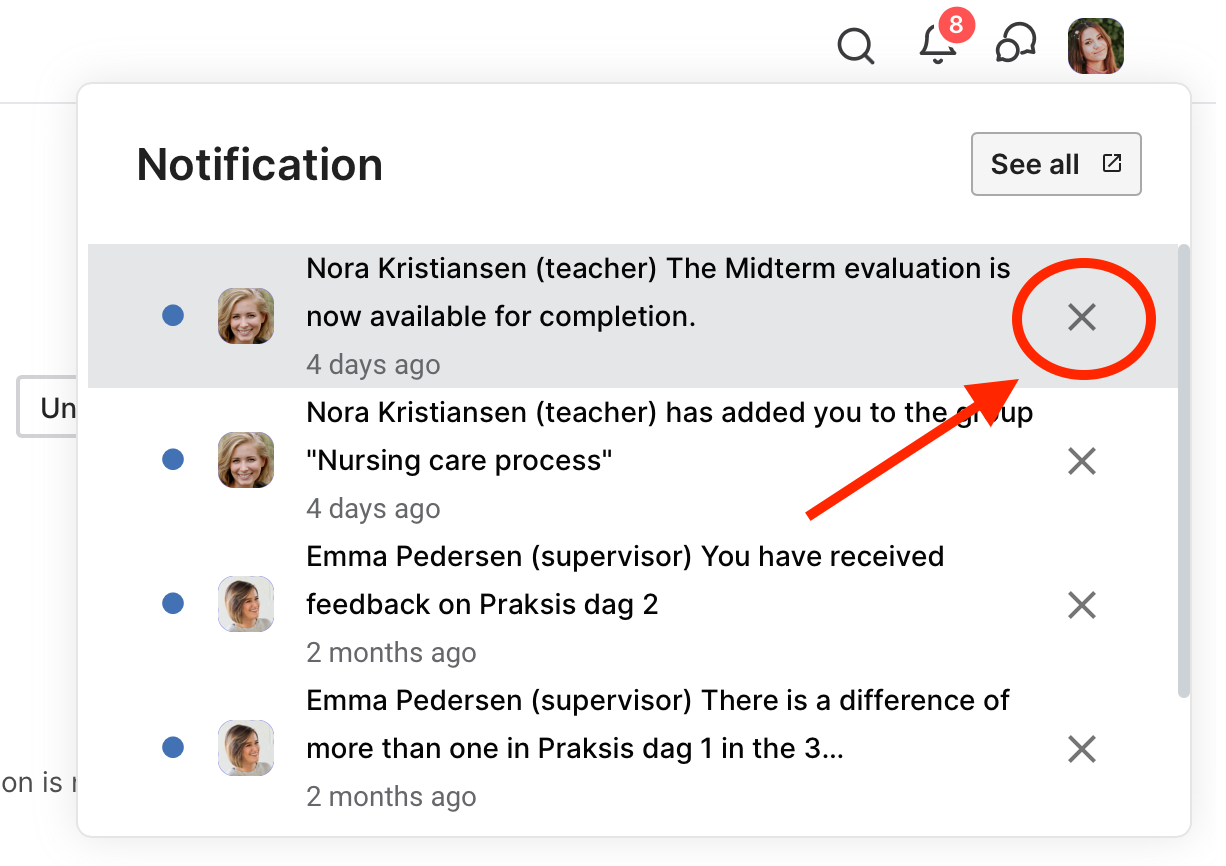
Task: Open the Praksis dag 1 difference notification
Action: coord(657,725)
